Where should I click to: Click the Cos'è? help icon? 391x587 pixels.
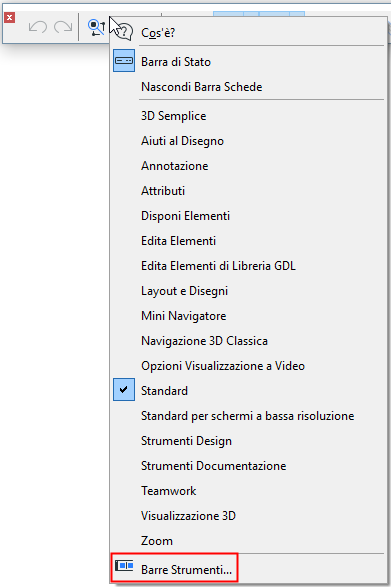pyautogui.click(x=124, y=31)
